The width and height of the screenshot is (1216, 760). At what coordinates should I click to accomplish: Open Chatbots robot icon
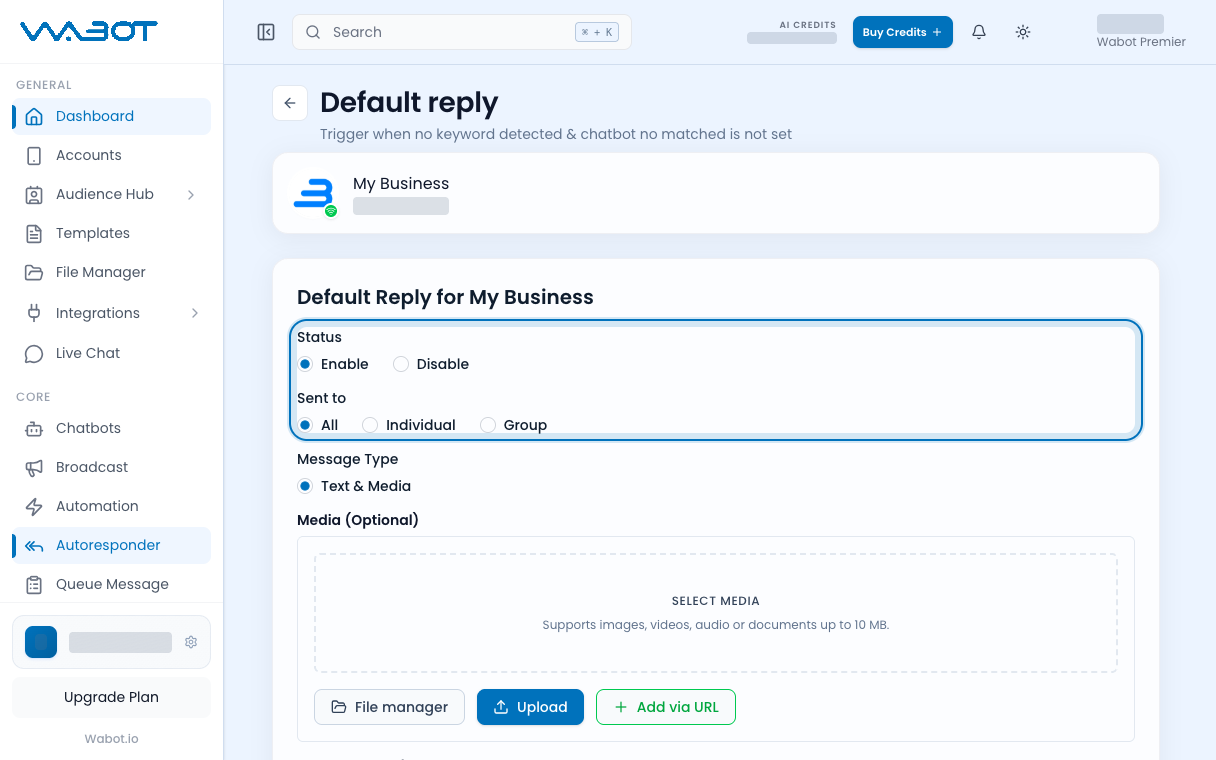click(34, 428)
